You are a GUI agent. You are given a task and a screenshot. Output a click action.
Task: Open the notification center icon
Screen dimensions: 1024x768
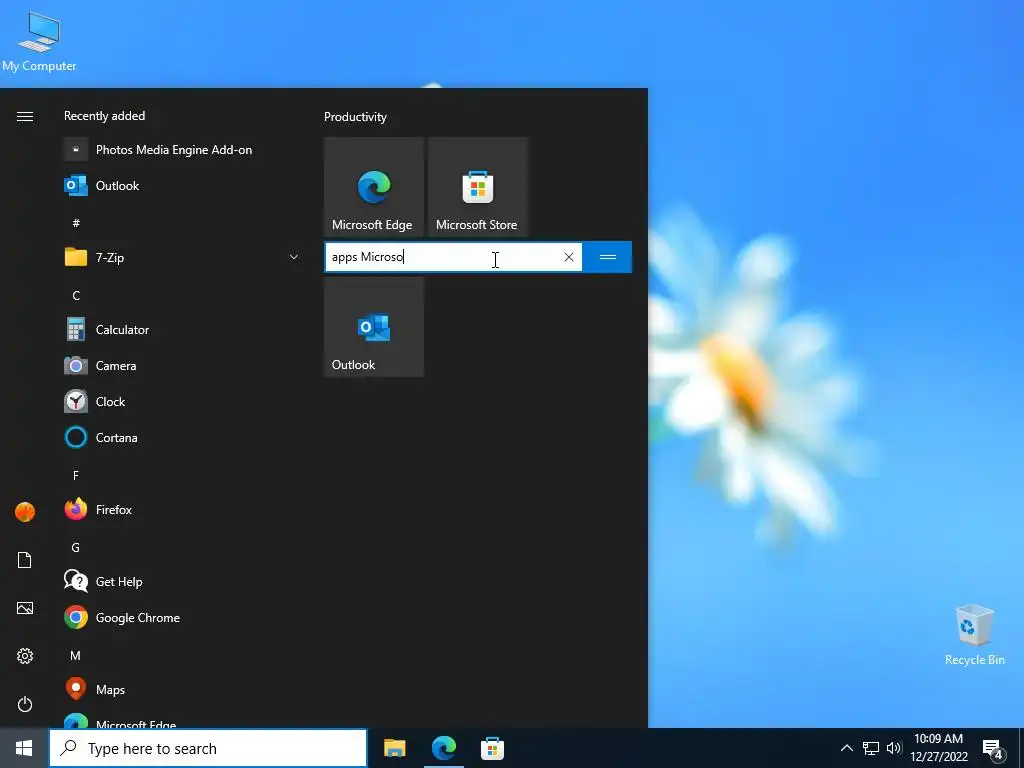993,749
